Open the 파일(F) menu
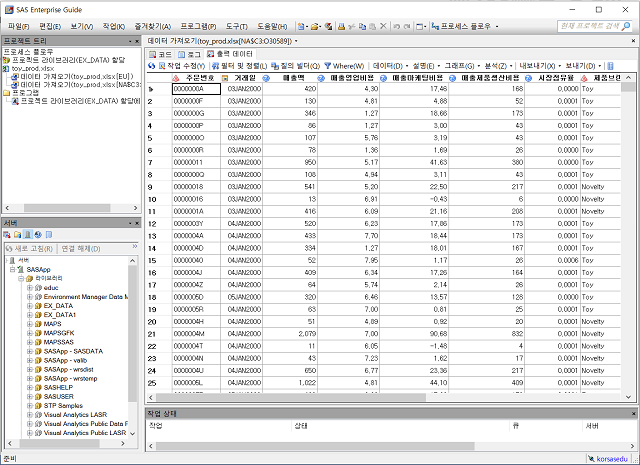The height and width of the screenshot is (465, 640). (x=19, y=27)
